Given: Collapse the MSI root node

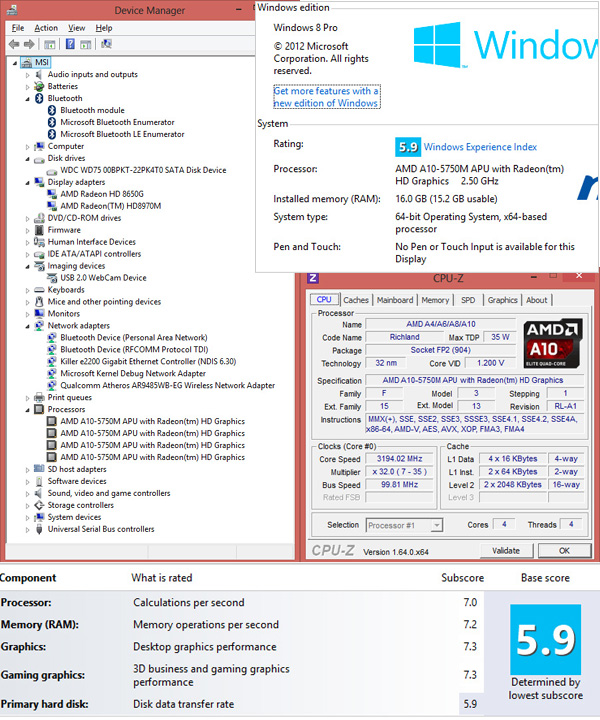Looking at the screenshot, I should point(15,63).
